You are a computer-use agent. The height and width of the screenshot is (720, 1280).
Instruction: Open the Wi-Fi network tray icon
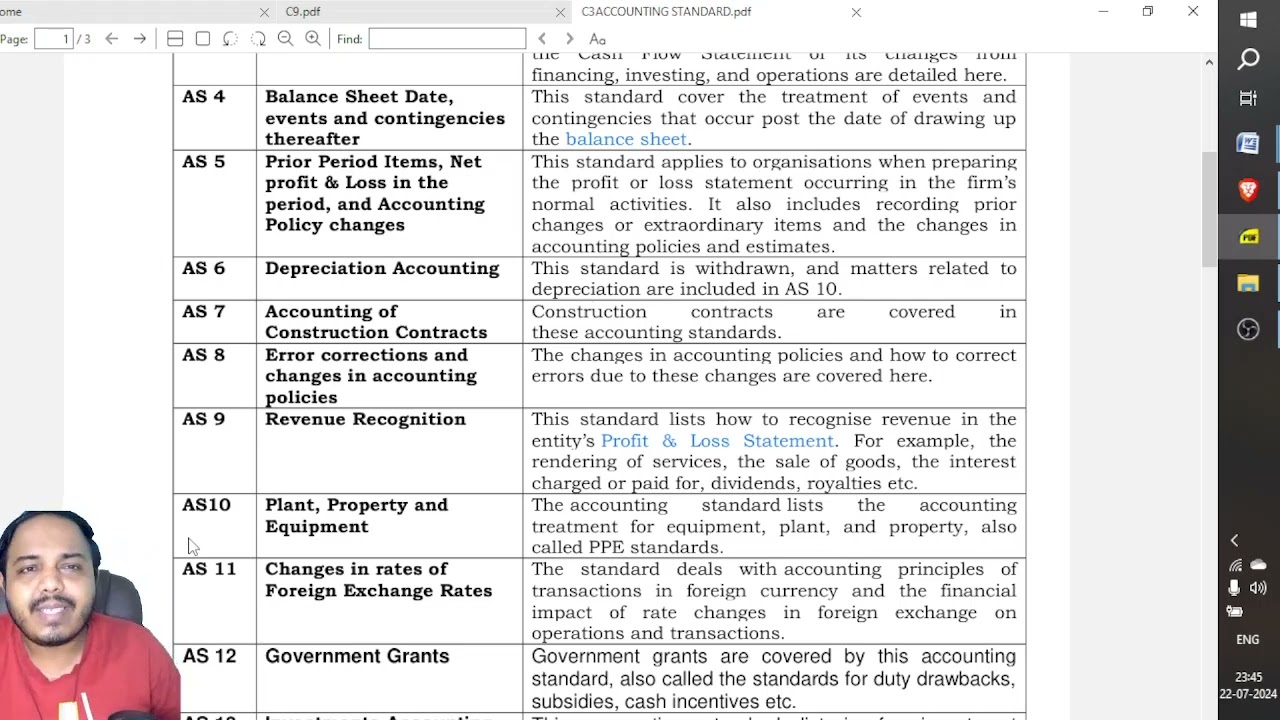[1236, 565]
